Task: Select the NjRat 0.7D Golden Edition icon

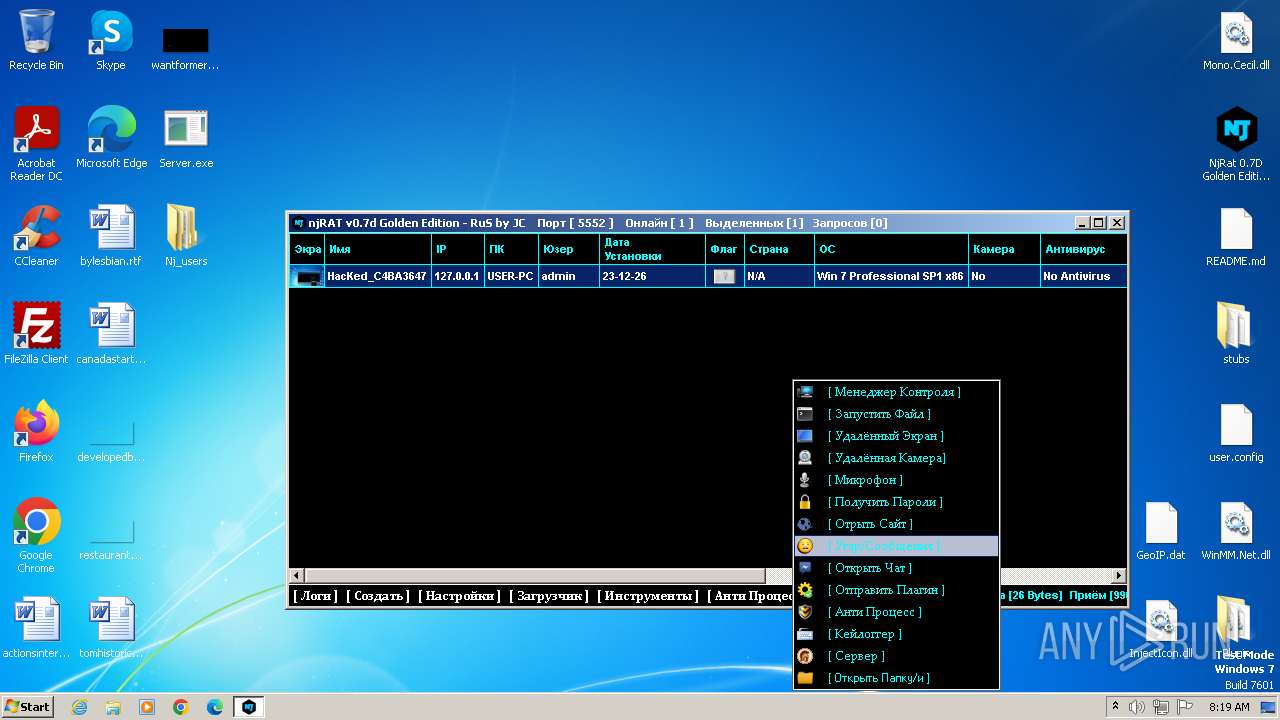Action: [x=1236, y=145]
